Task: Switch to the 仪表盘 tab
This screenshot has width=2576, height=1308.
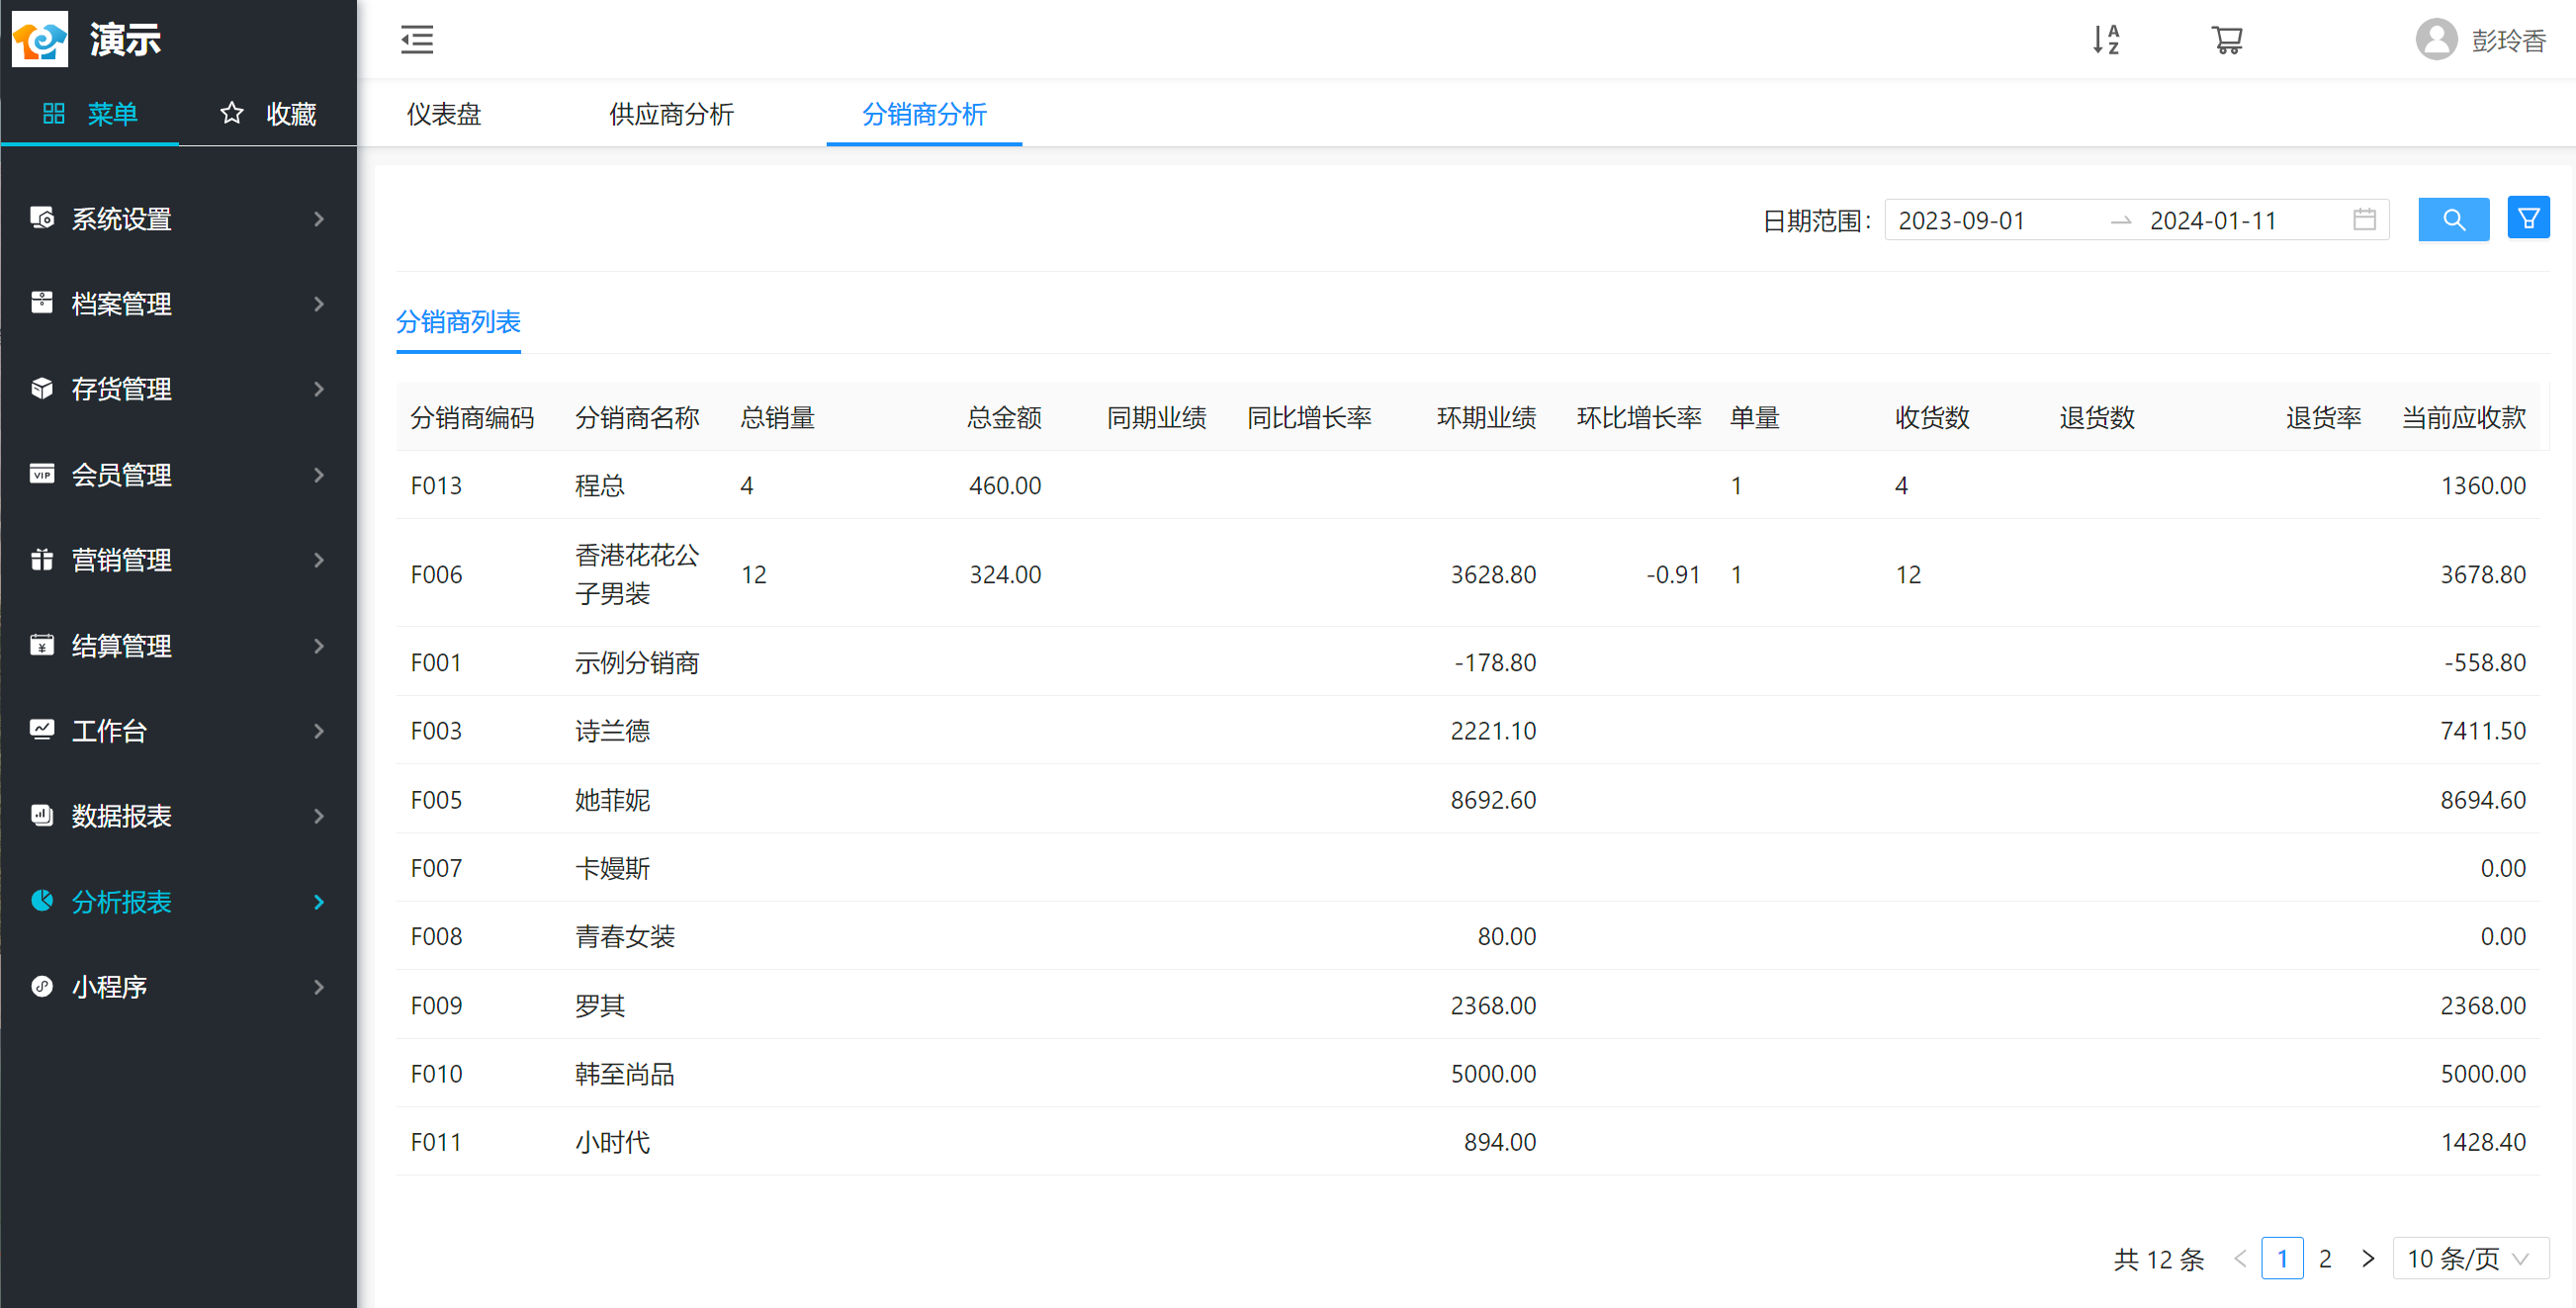Action: (x=443, y=114)
